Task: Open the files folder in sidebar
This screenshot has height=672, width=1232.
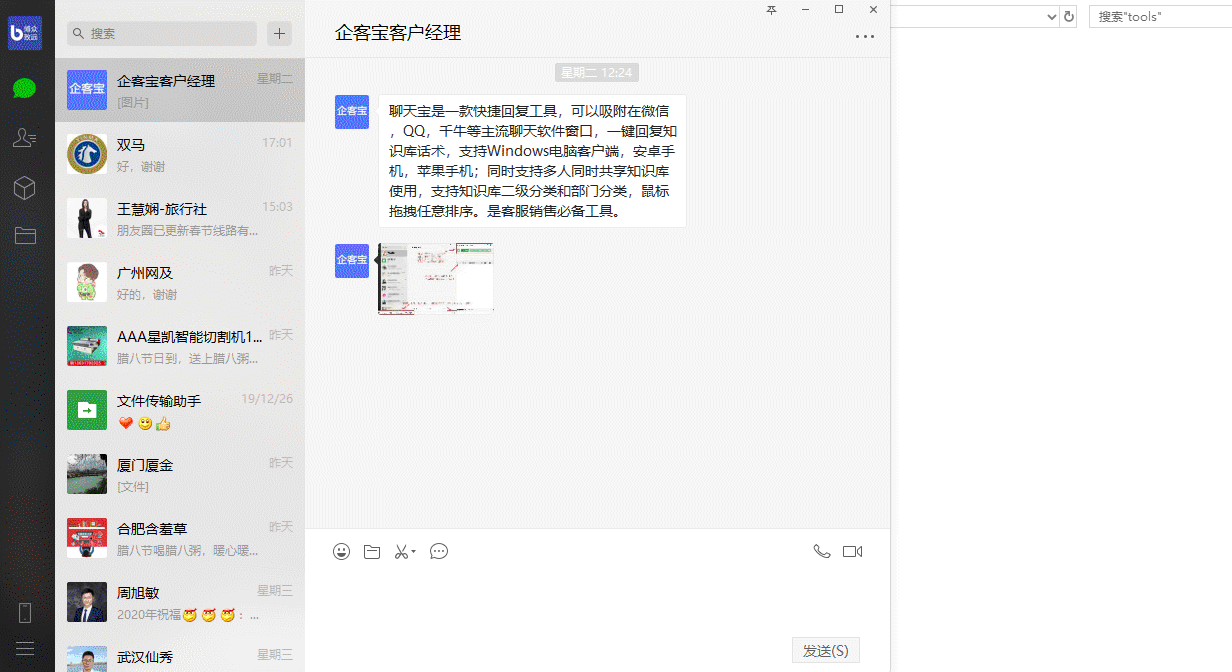Action: tap(25, 236)
